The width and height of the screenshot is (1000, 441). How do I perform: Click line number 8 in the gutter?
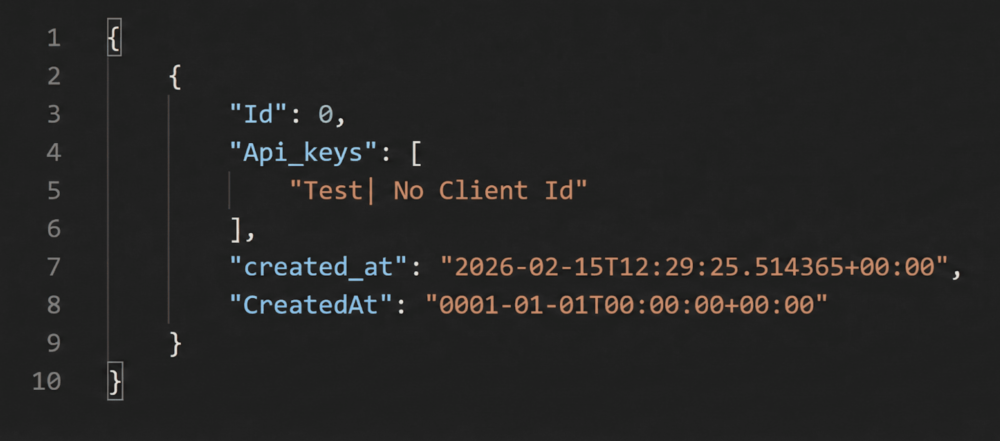(x=52, y=305)
